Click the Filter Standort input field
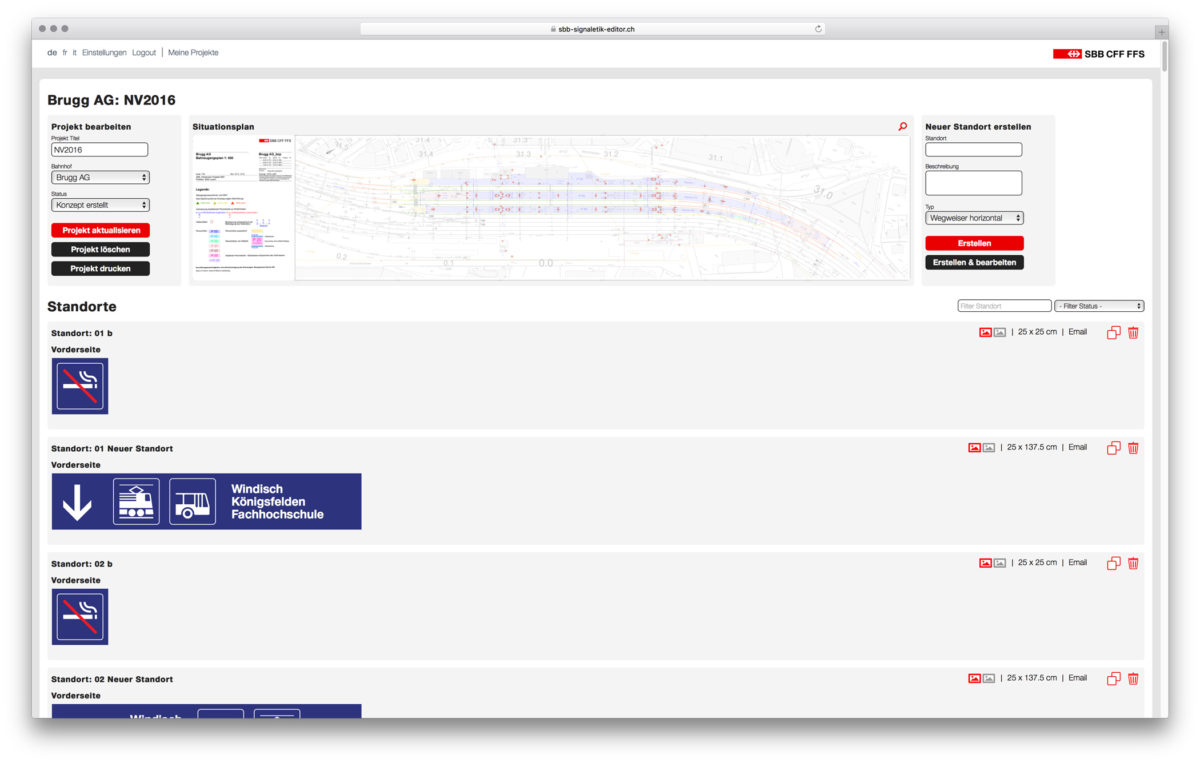 1003,306
